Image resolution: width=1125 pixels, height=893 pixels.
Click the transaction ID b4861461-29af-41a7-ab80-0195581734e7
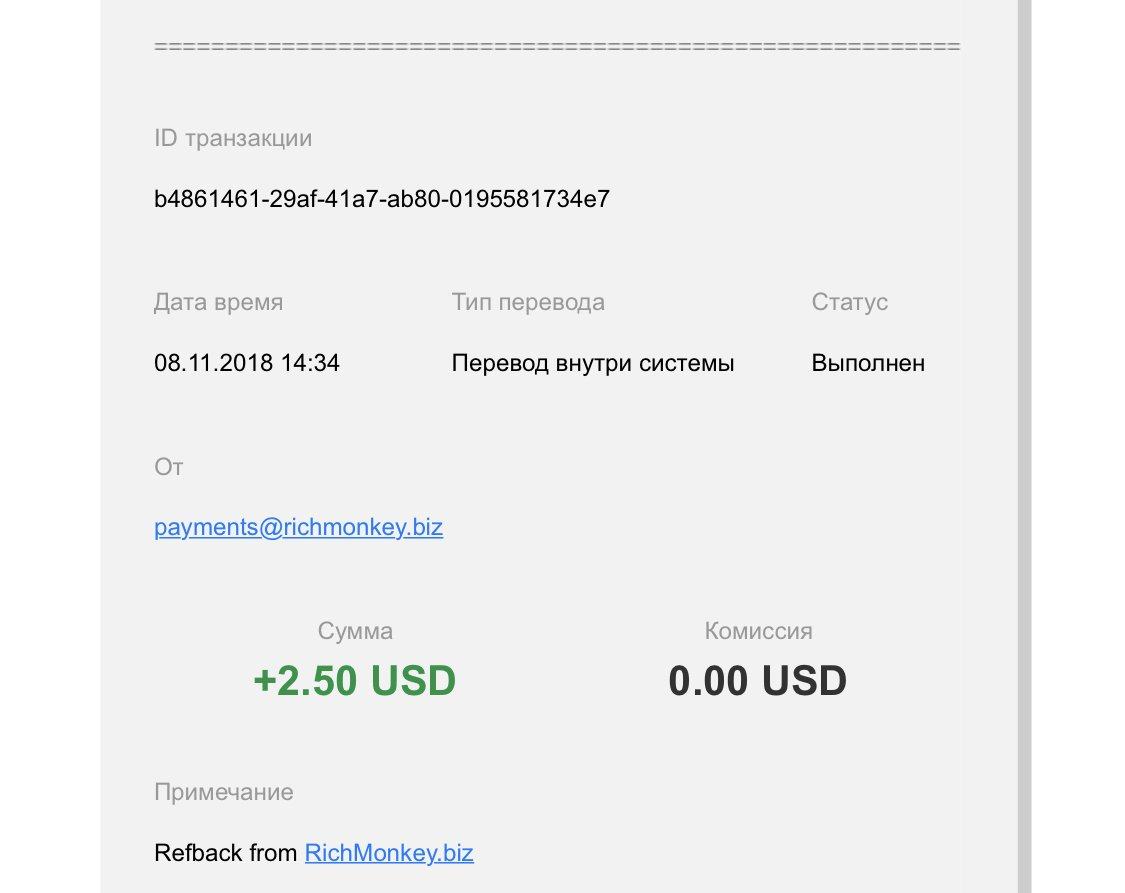(x=382, y=199)
